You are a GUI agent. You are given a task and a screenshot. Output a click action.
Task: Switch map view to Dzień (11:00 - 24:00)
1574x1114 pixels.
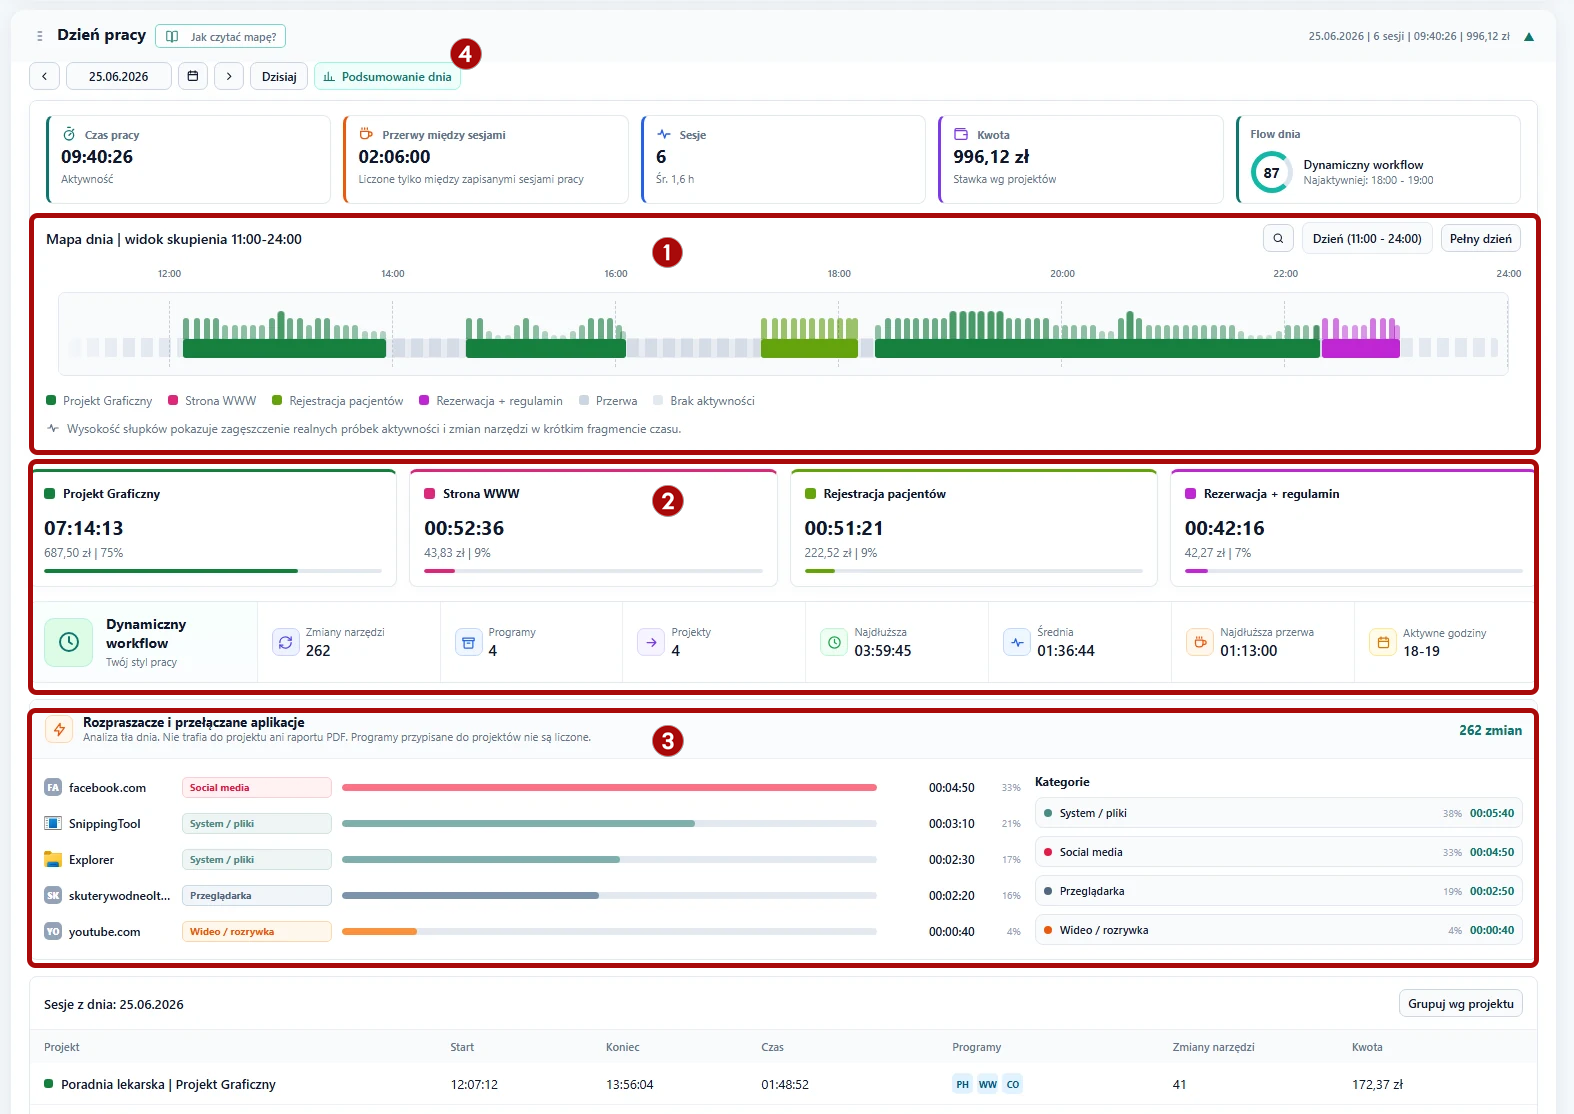[x=1367, y=239]
